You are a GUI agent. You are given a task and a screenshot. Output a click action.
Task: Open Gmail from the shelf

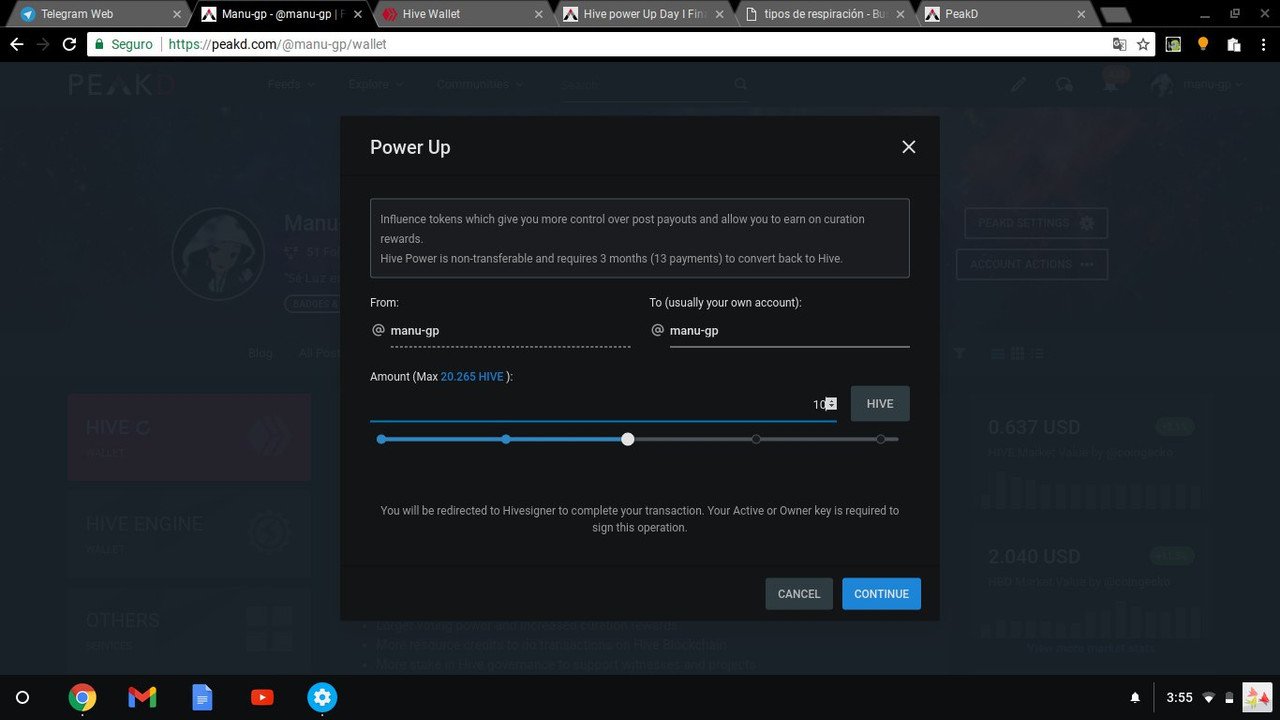click(142, 697)
